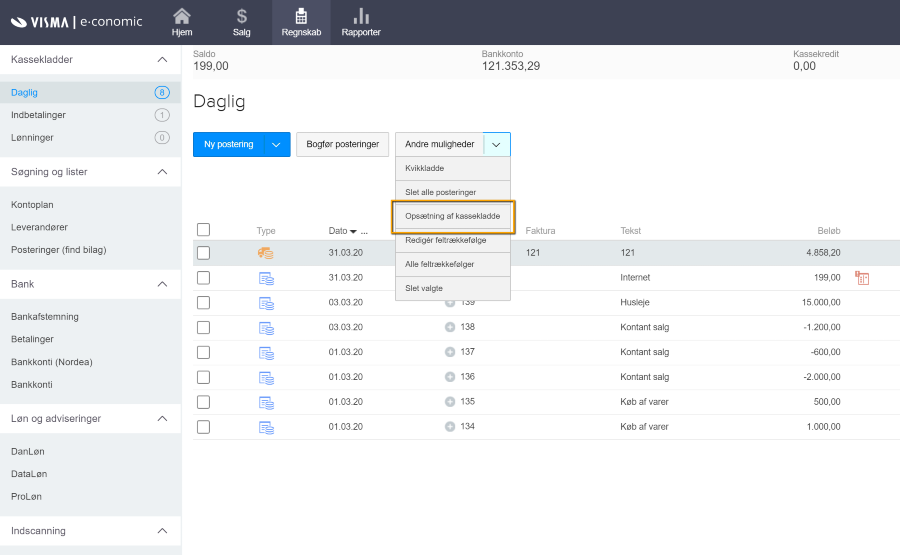Screen dimensions: 900x556
Task: Select Alle feltrækkefølger
Action: click(453, 265)
